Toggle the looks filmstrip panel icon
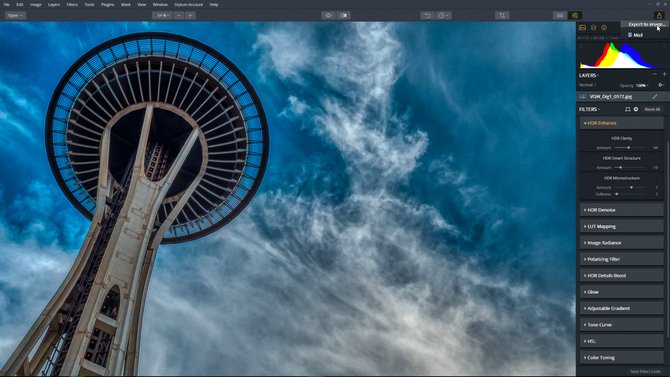 coord(560,15)
